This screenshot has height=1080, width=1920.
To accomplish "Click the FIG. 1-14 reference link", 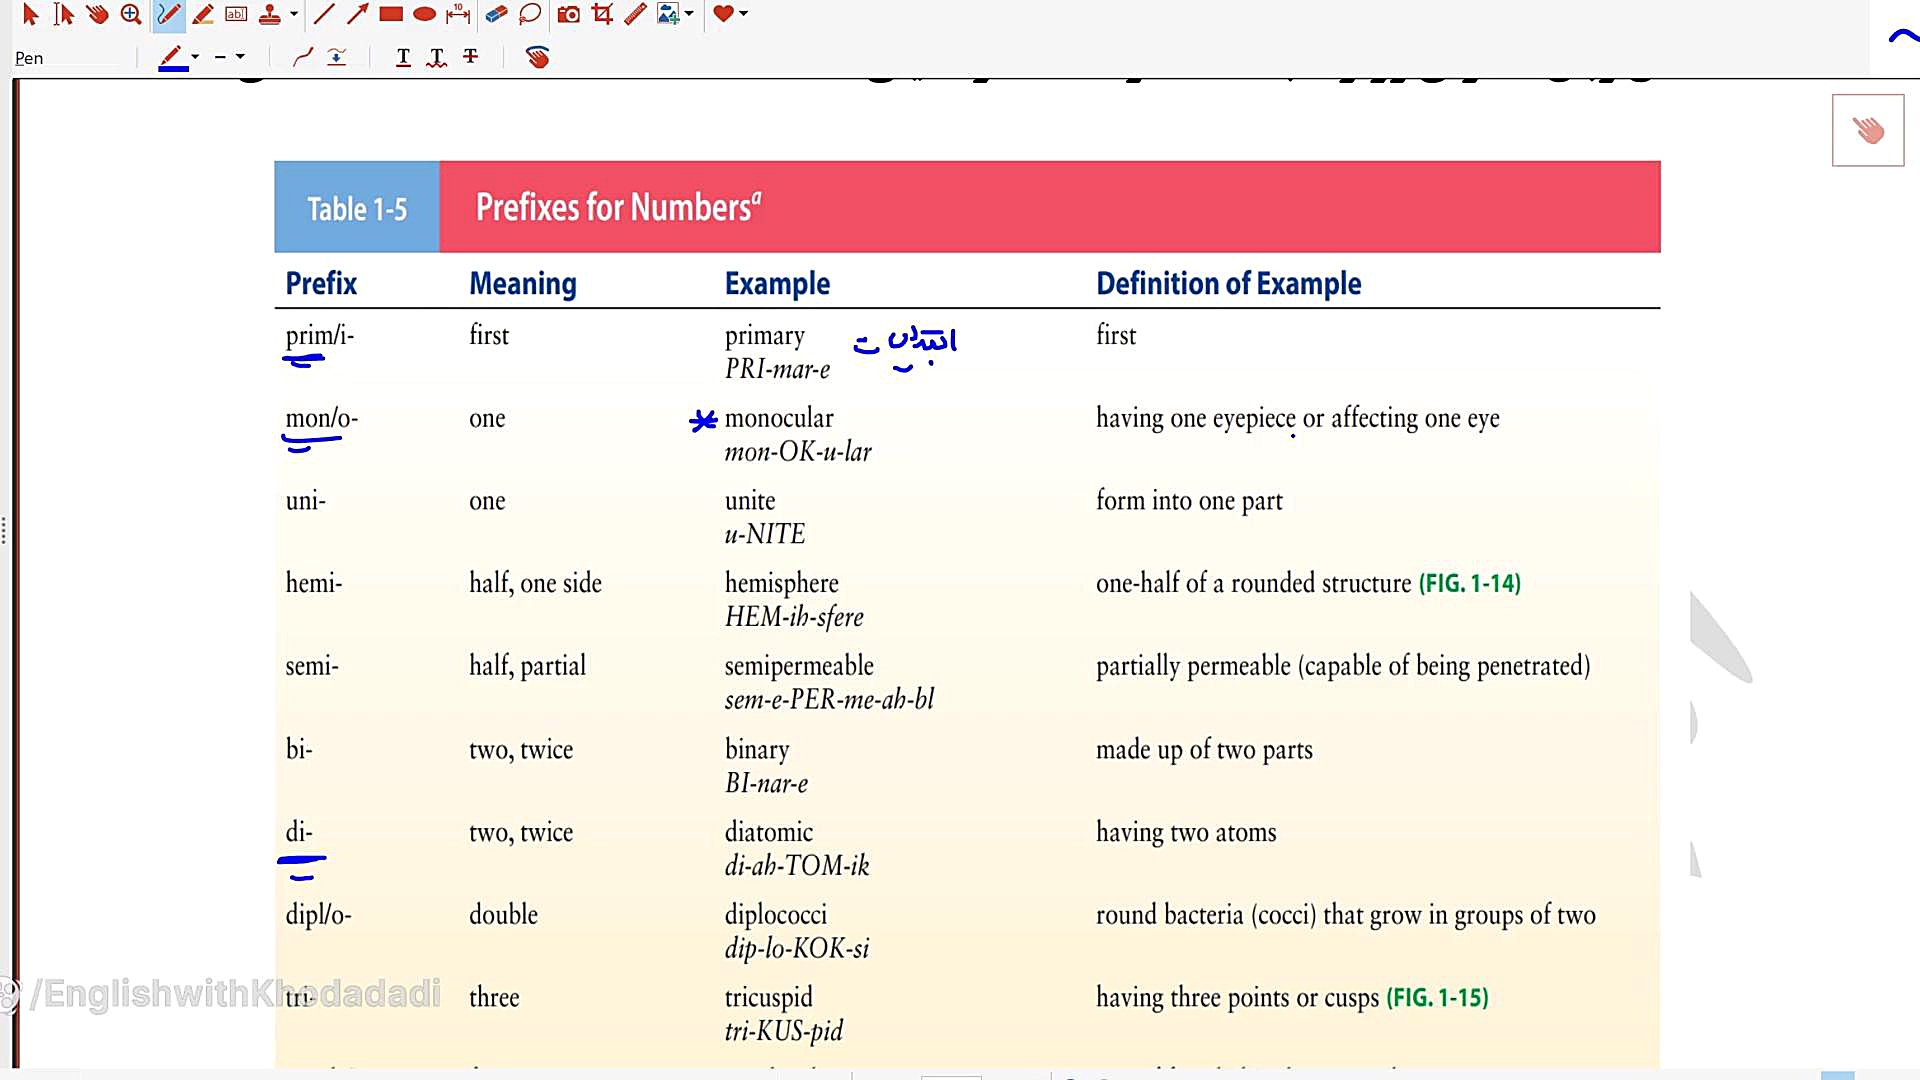I will tap(1469, 583).
